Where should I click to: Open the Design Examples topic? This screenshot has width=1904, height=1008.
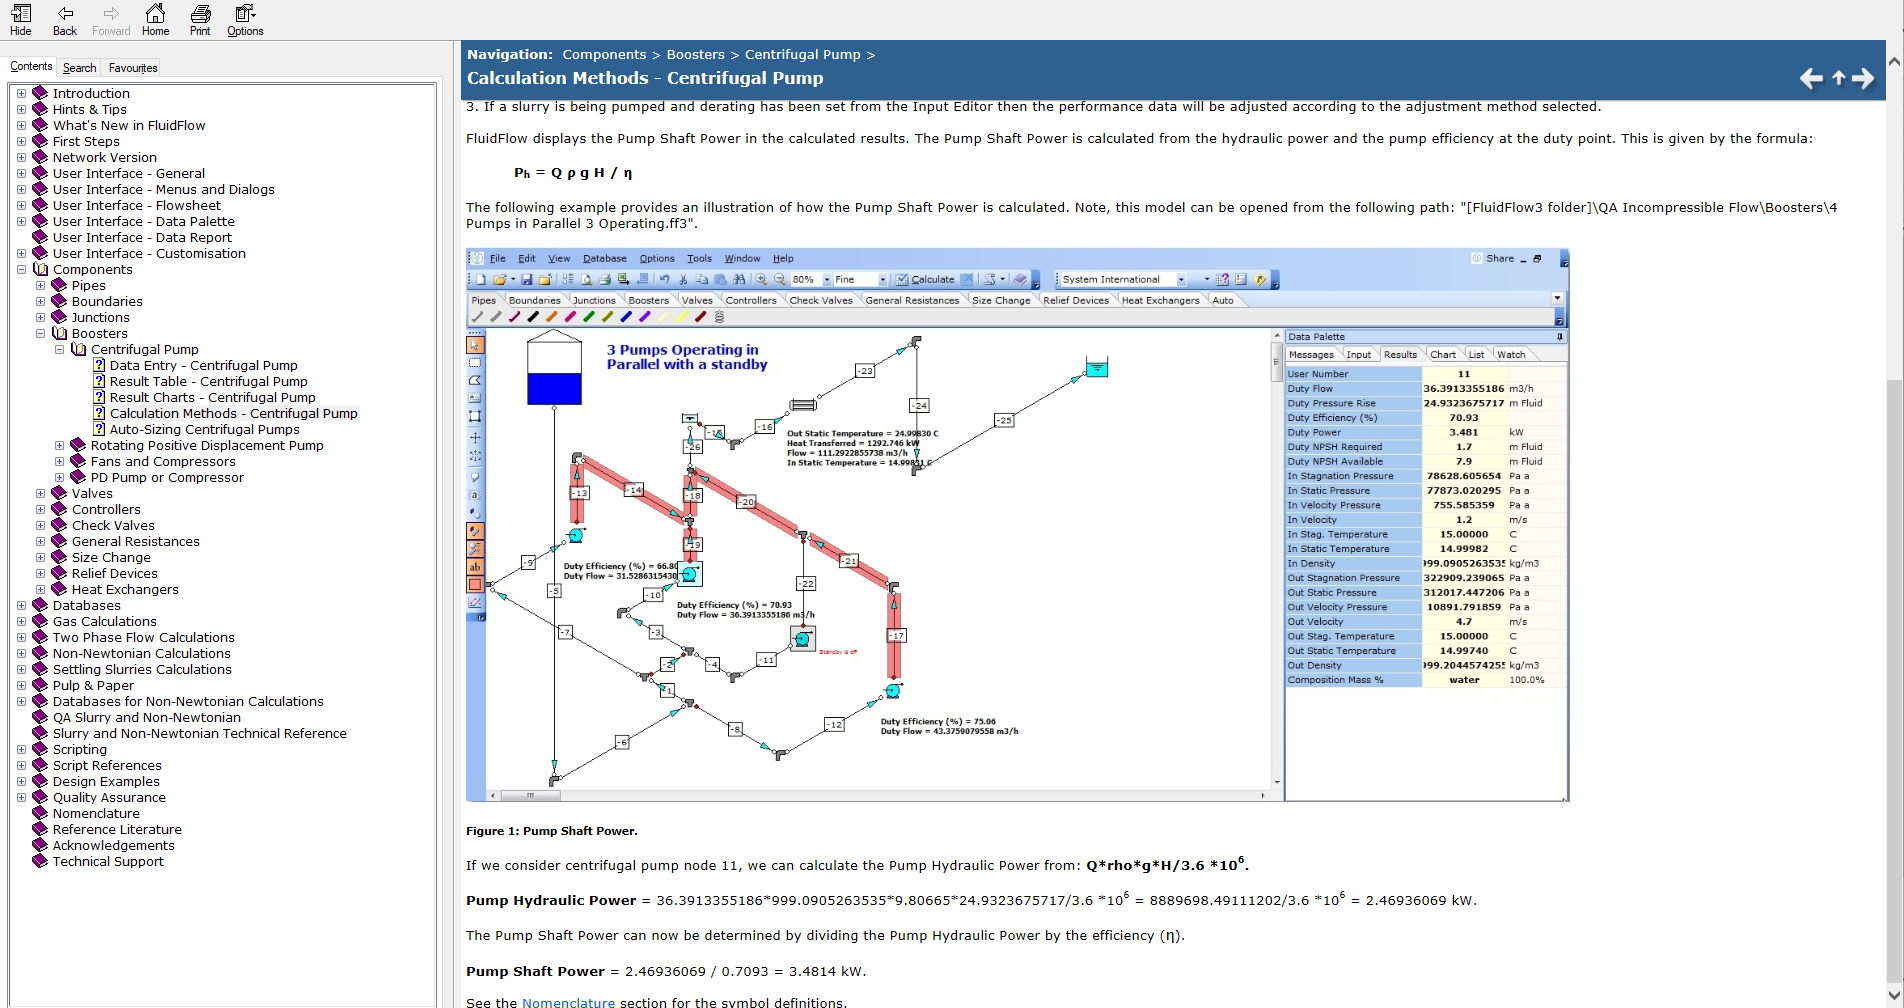(106, 782)
